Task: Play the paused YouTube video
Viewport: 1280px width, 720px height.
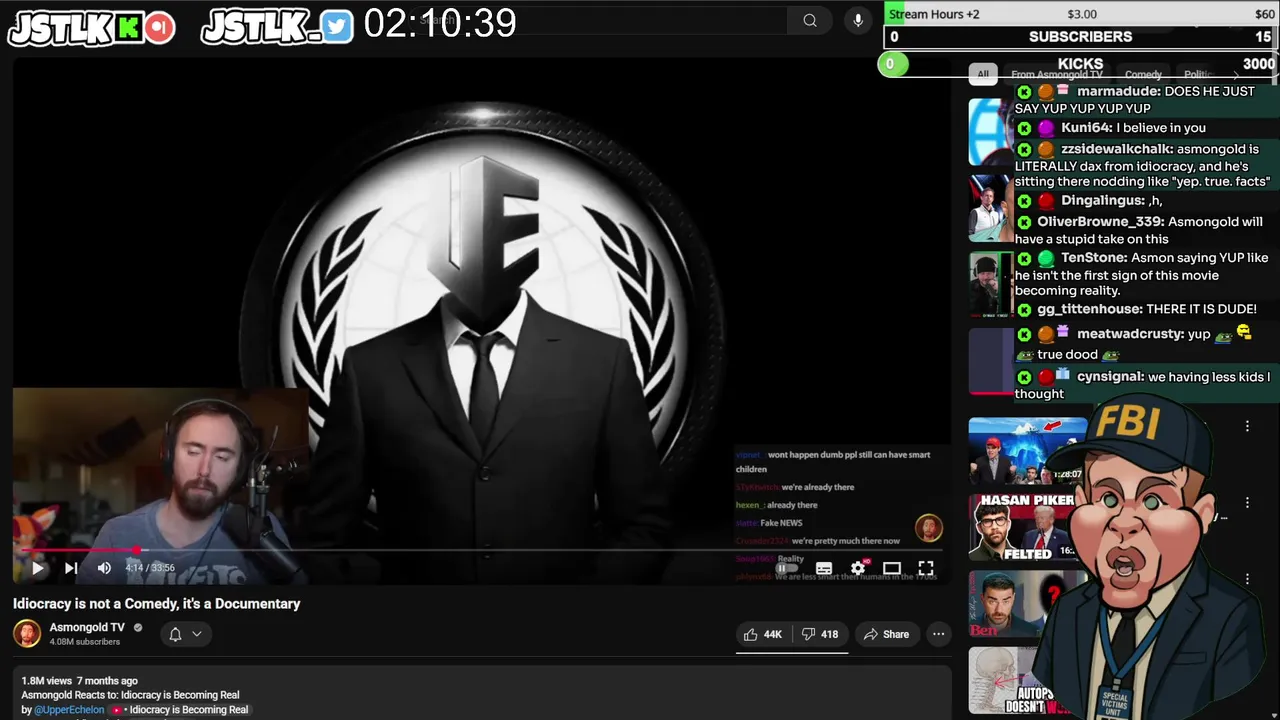Action: coord(37,568)
